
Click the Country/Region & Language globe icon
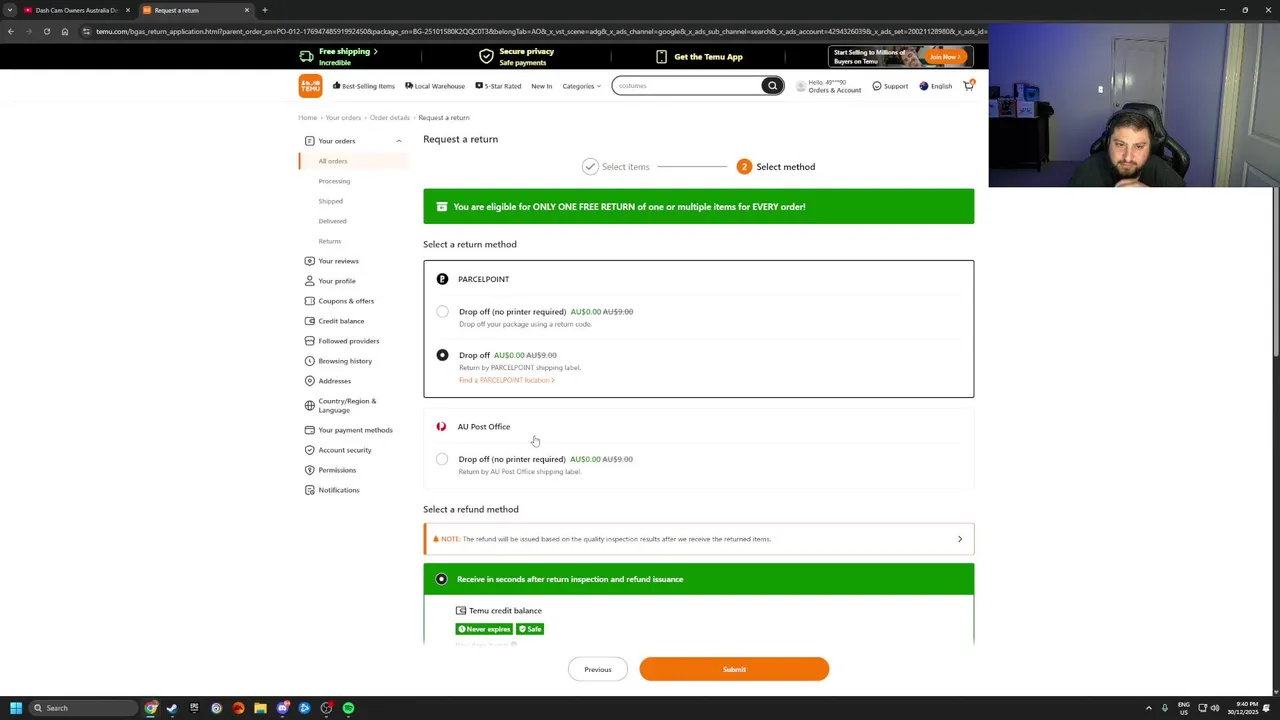(x=309, y=405)
